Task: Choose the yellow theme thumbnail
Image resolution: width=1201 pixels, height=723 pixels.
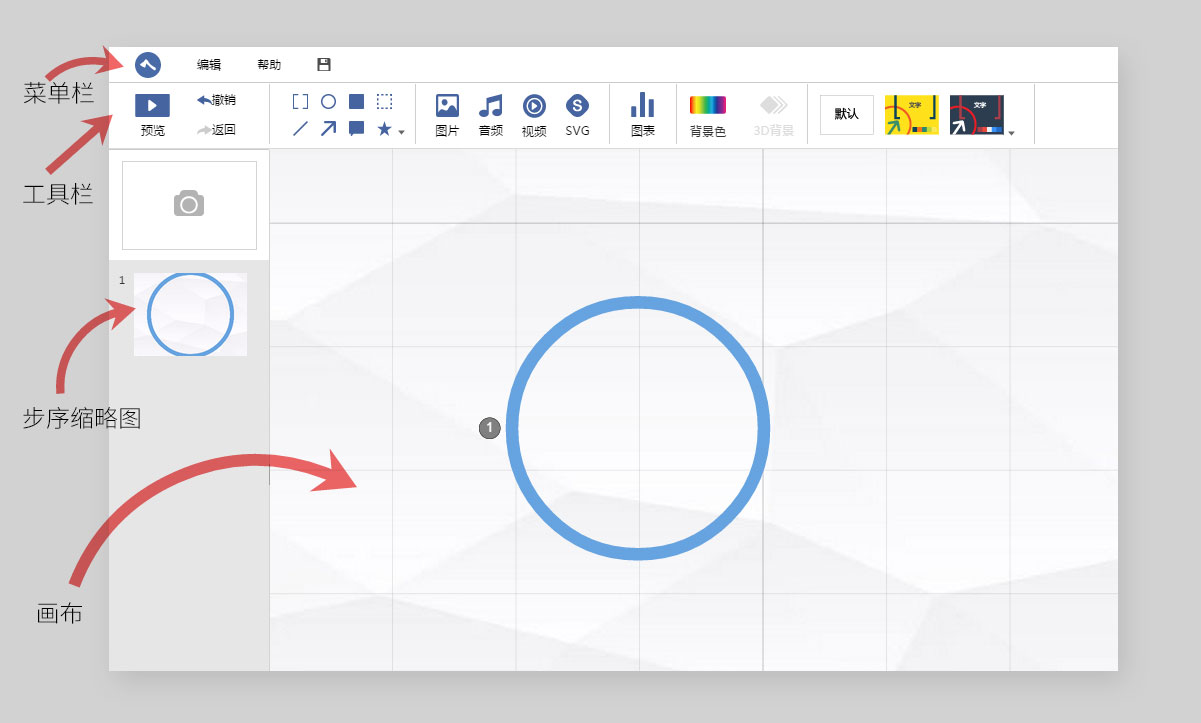Action: (911, 115)
